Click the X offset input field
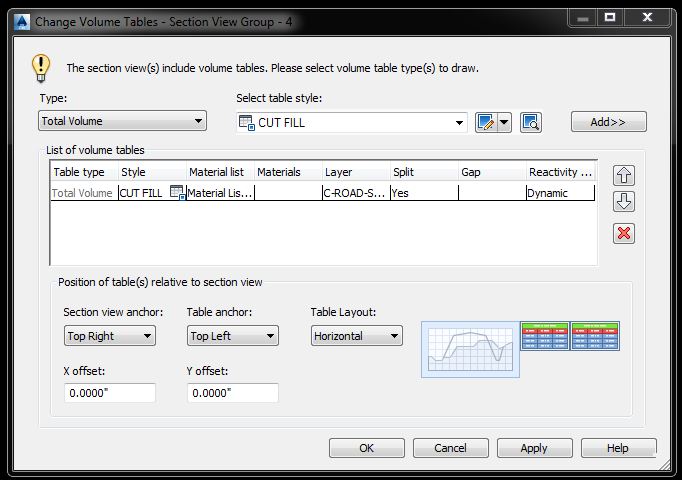The image size is (682, 480). 110,393
